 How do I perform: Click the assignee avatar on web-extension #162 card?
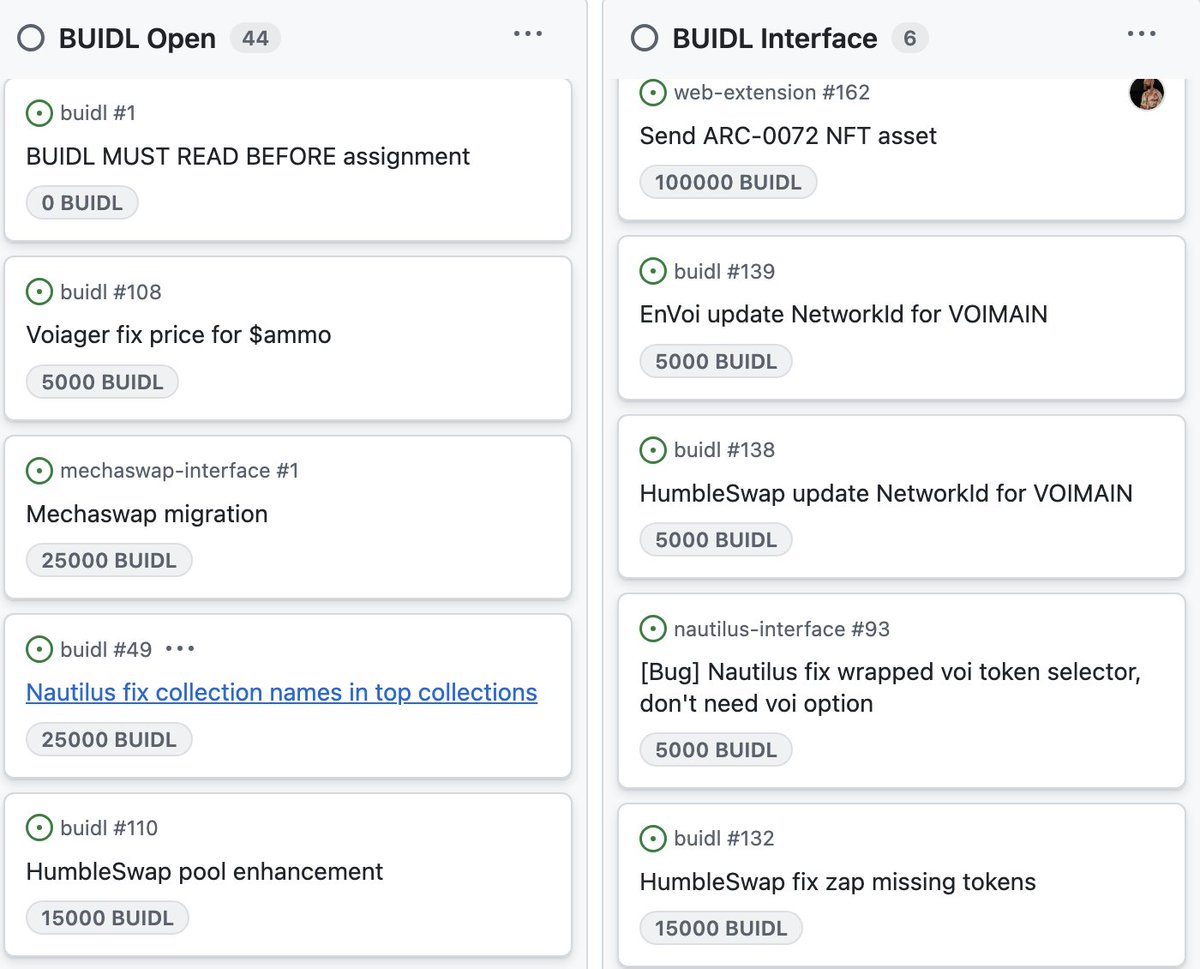(x=1147, y=93)
